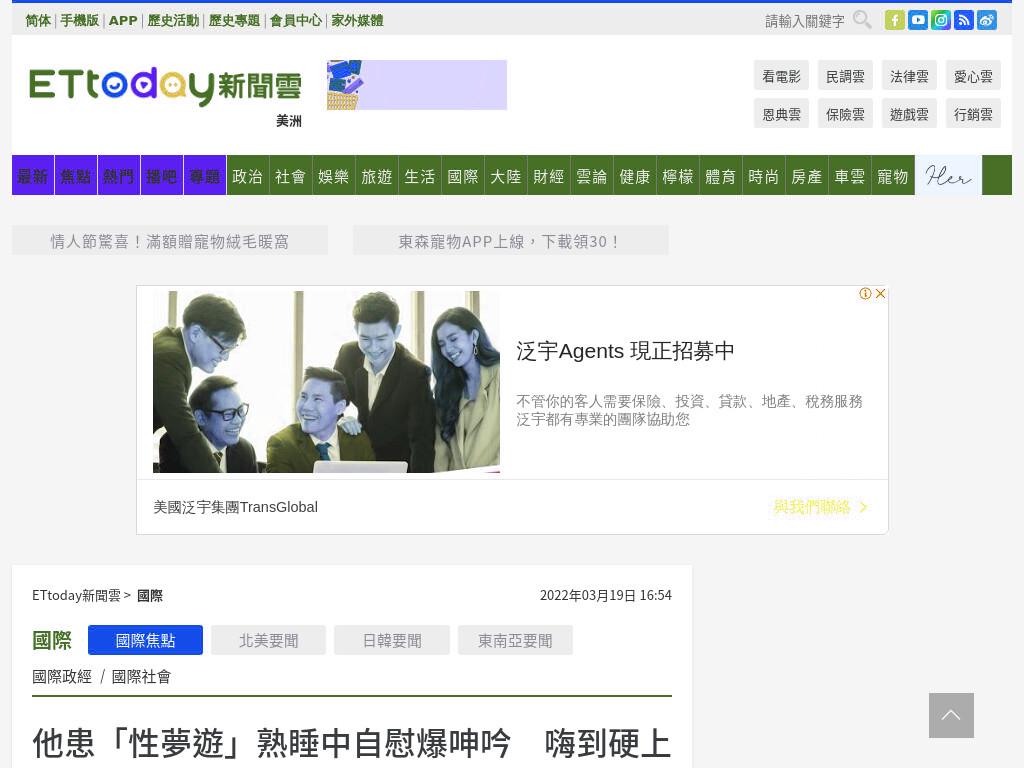
Task: Select 專題 in navigation bar
Action: point(205,176)
